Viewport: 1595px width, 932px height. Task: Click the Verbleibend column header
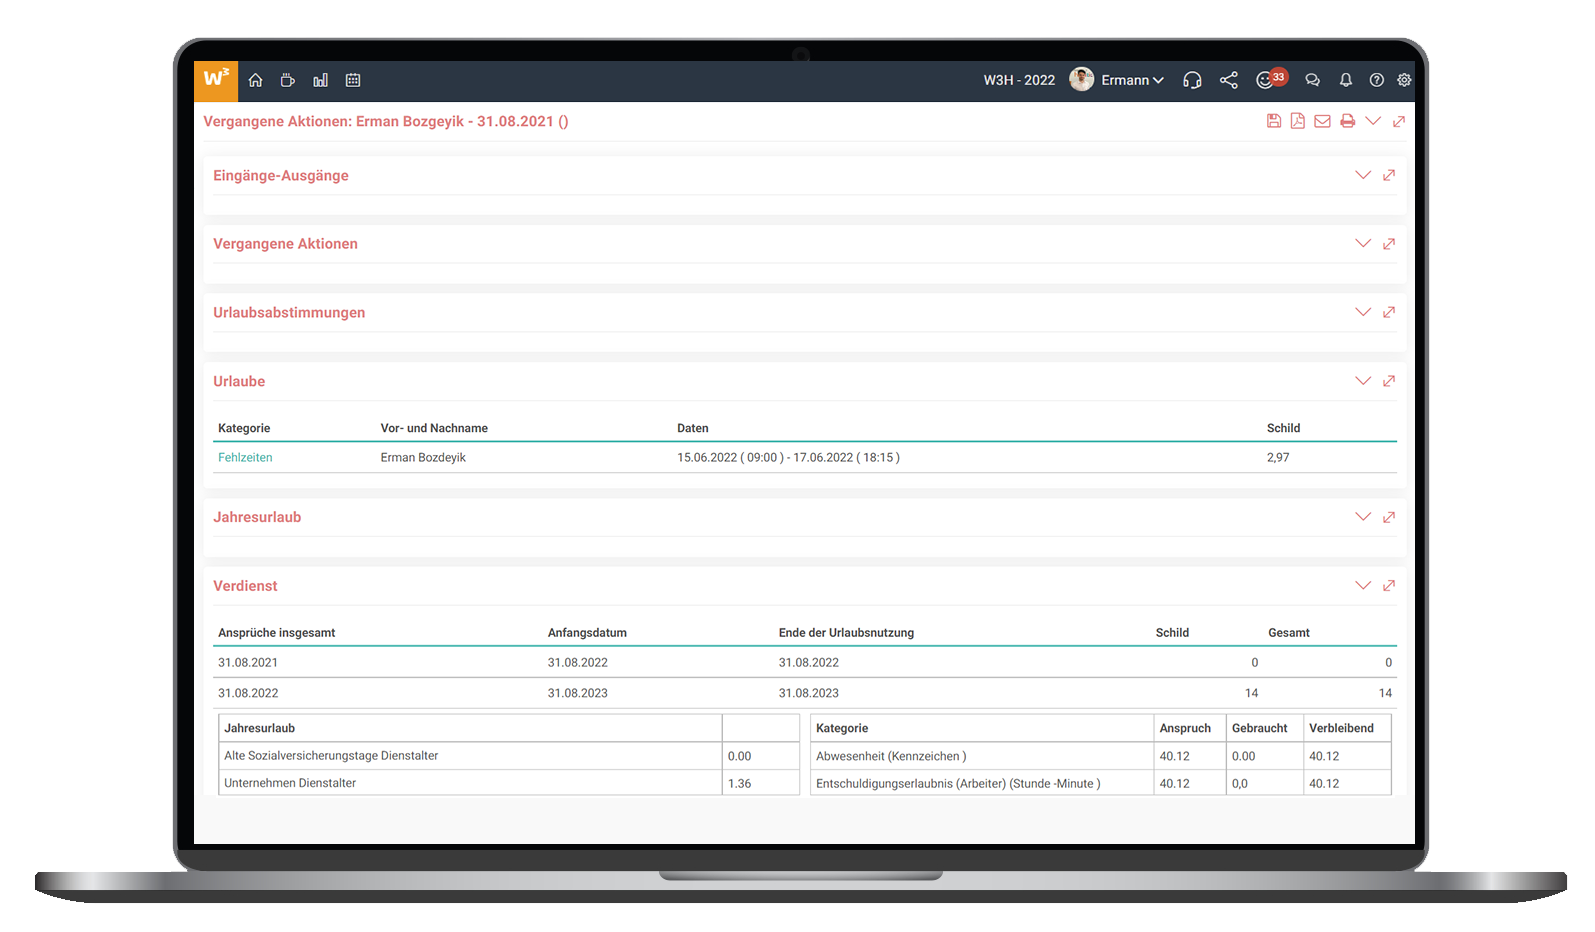point(1341,728)
